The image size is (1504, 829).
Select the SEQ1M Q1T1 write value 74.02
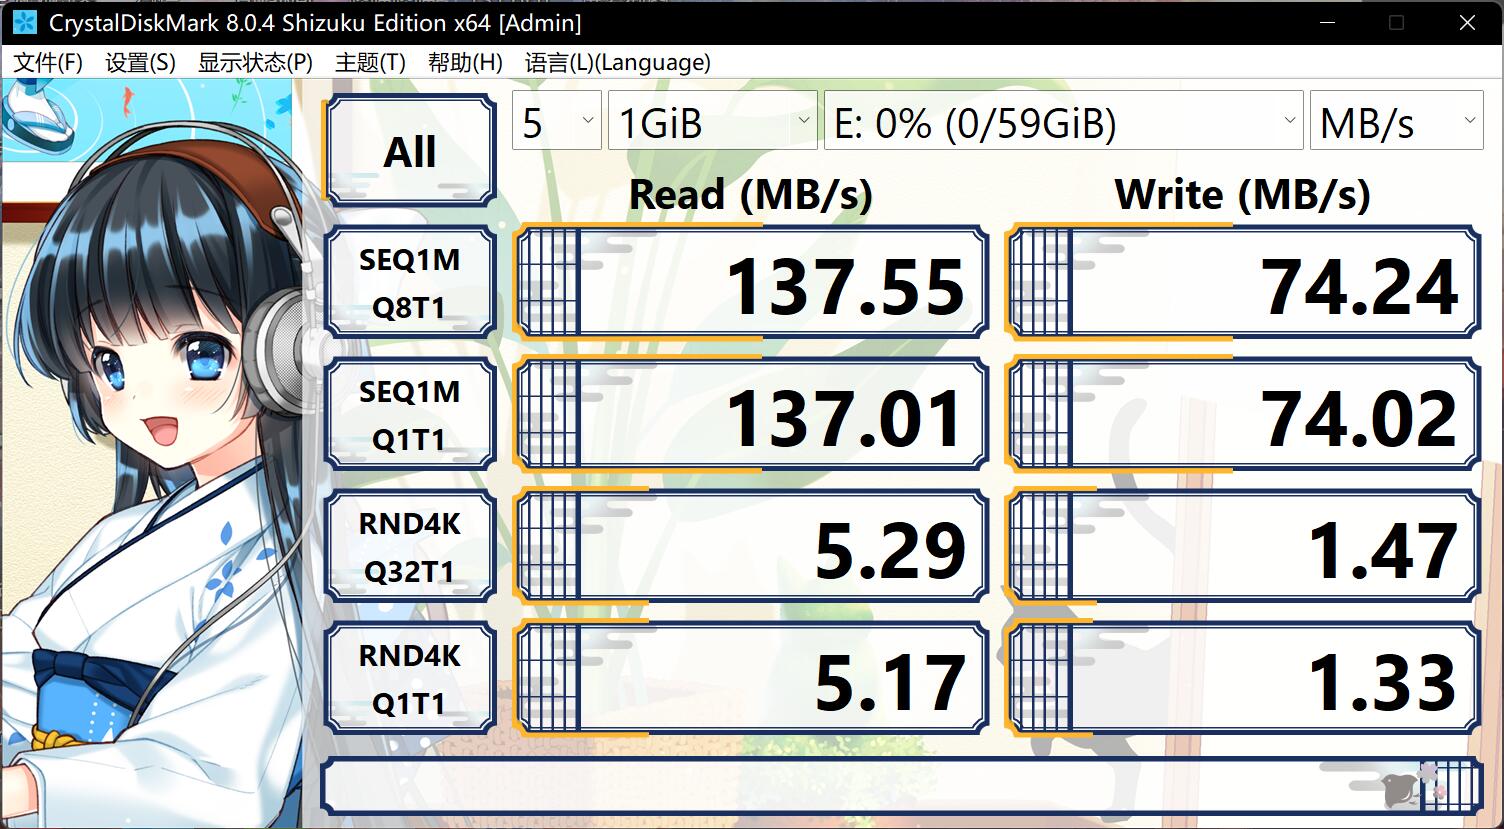1243,415
